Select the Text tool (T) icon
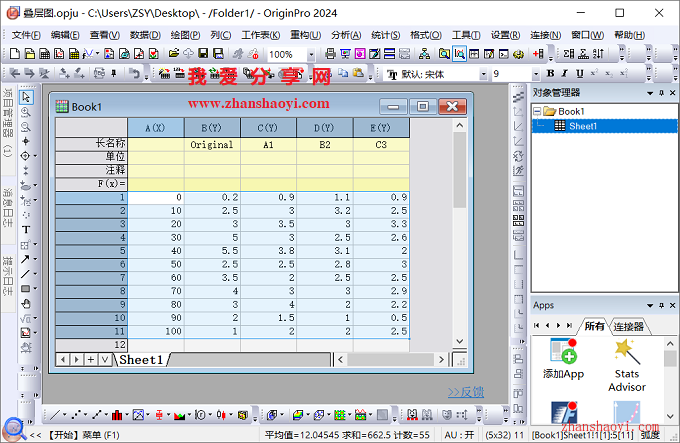The image size is (680, 443). click(26, 229)
